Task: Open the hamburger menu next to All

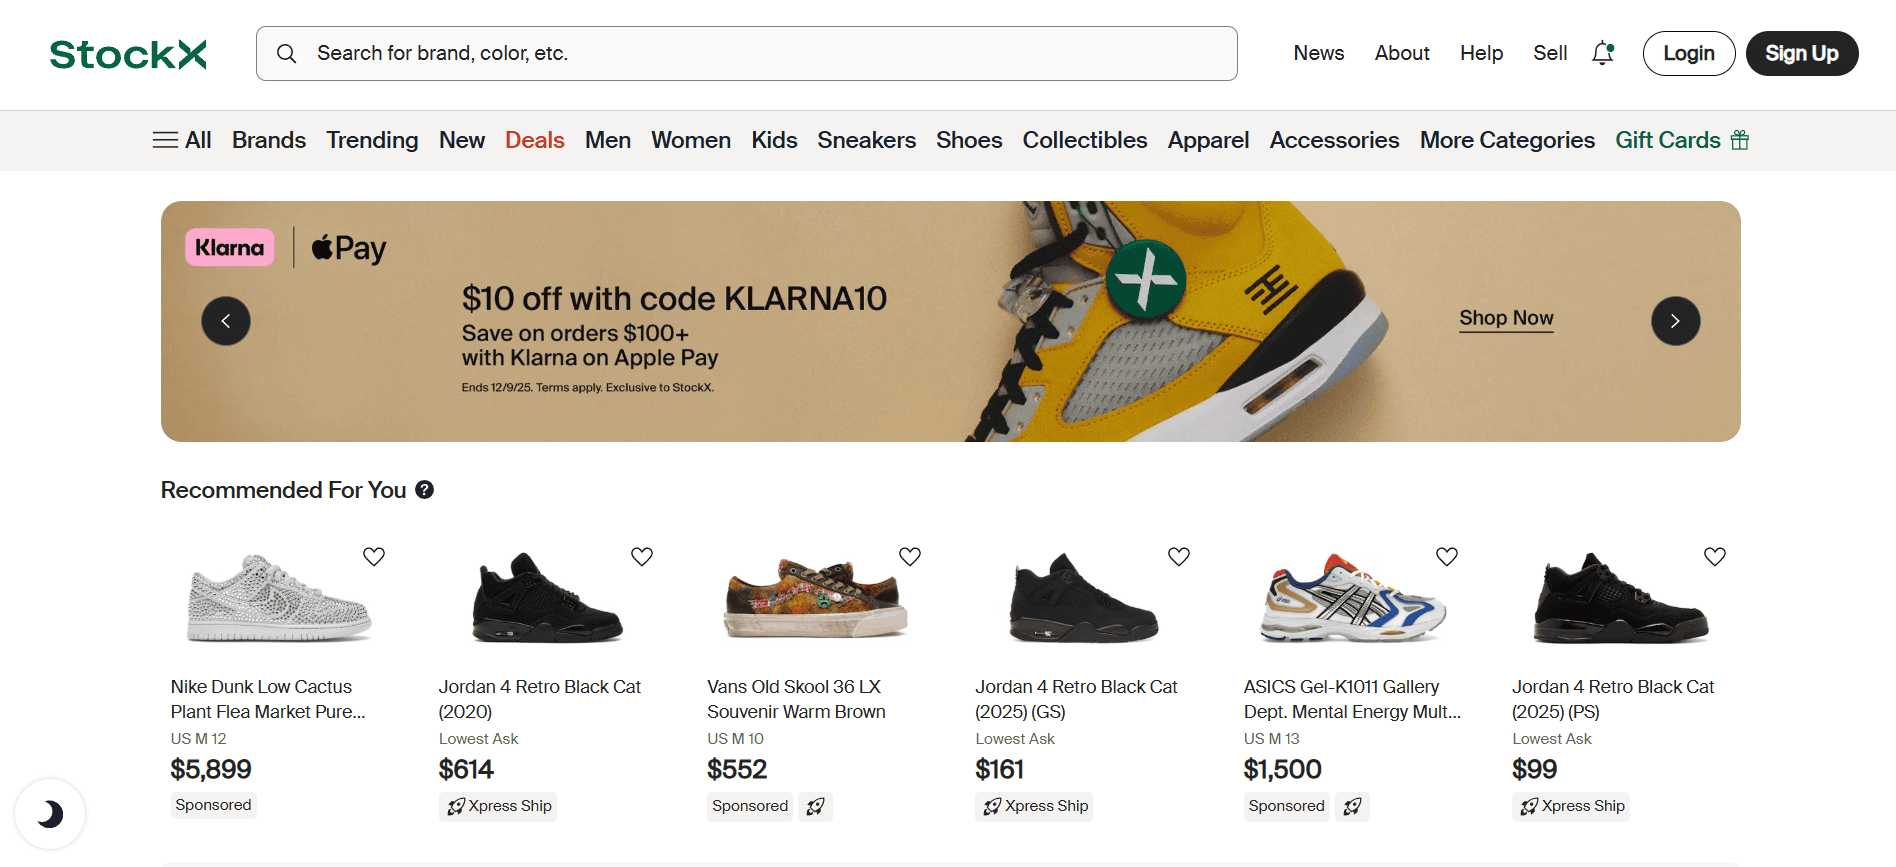Action: point(165,140)
